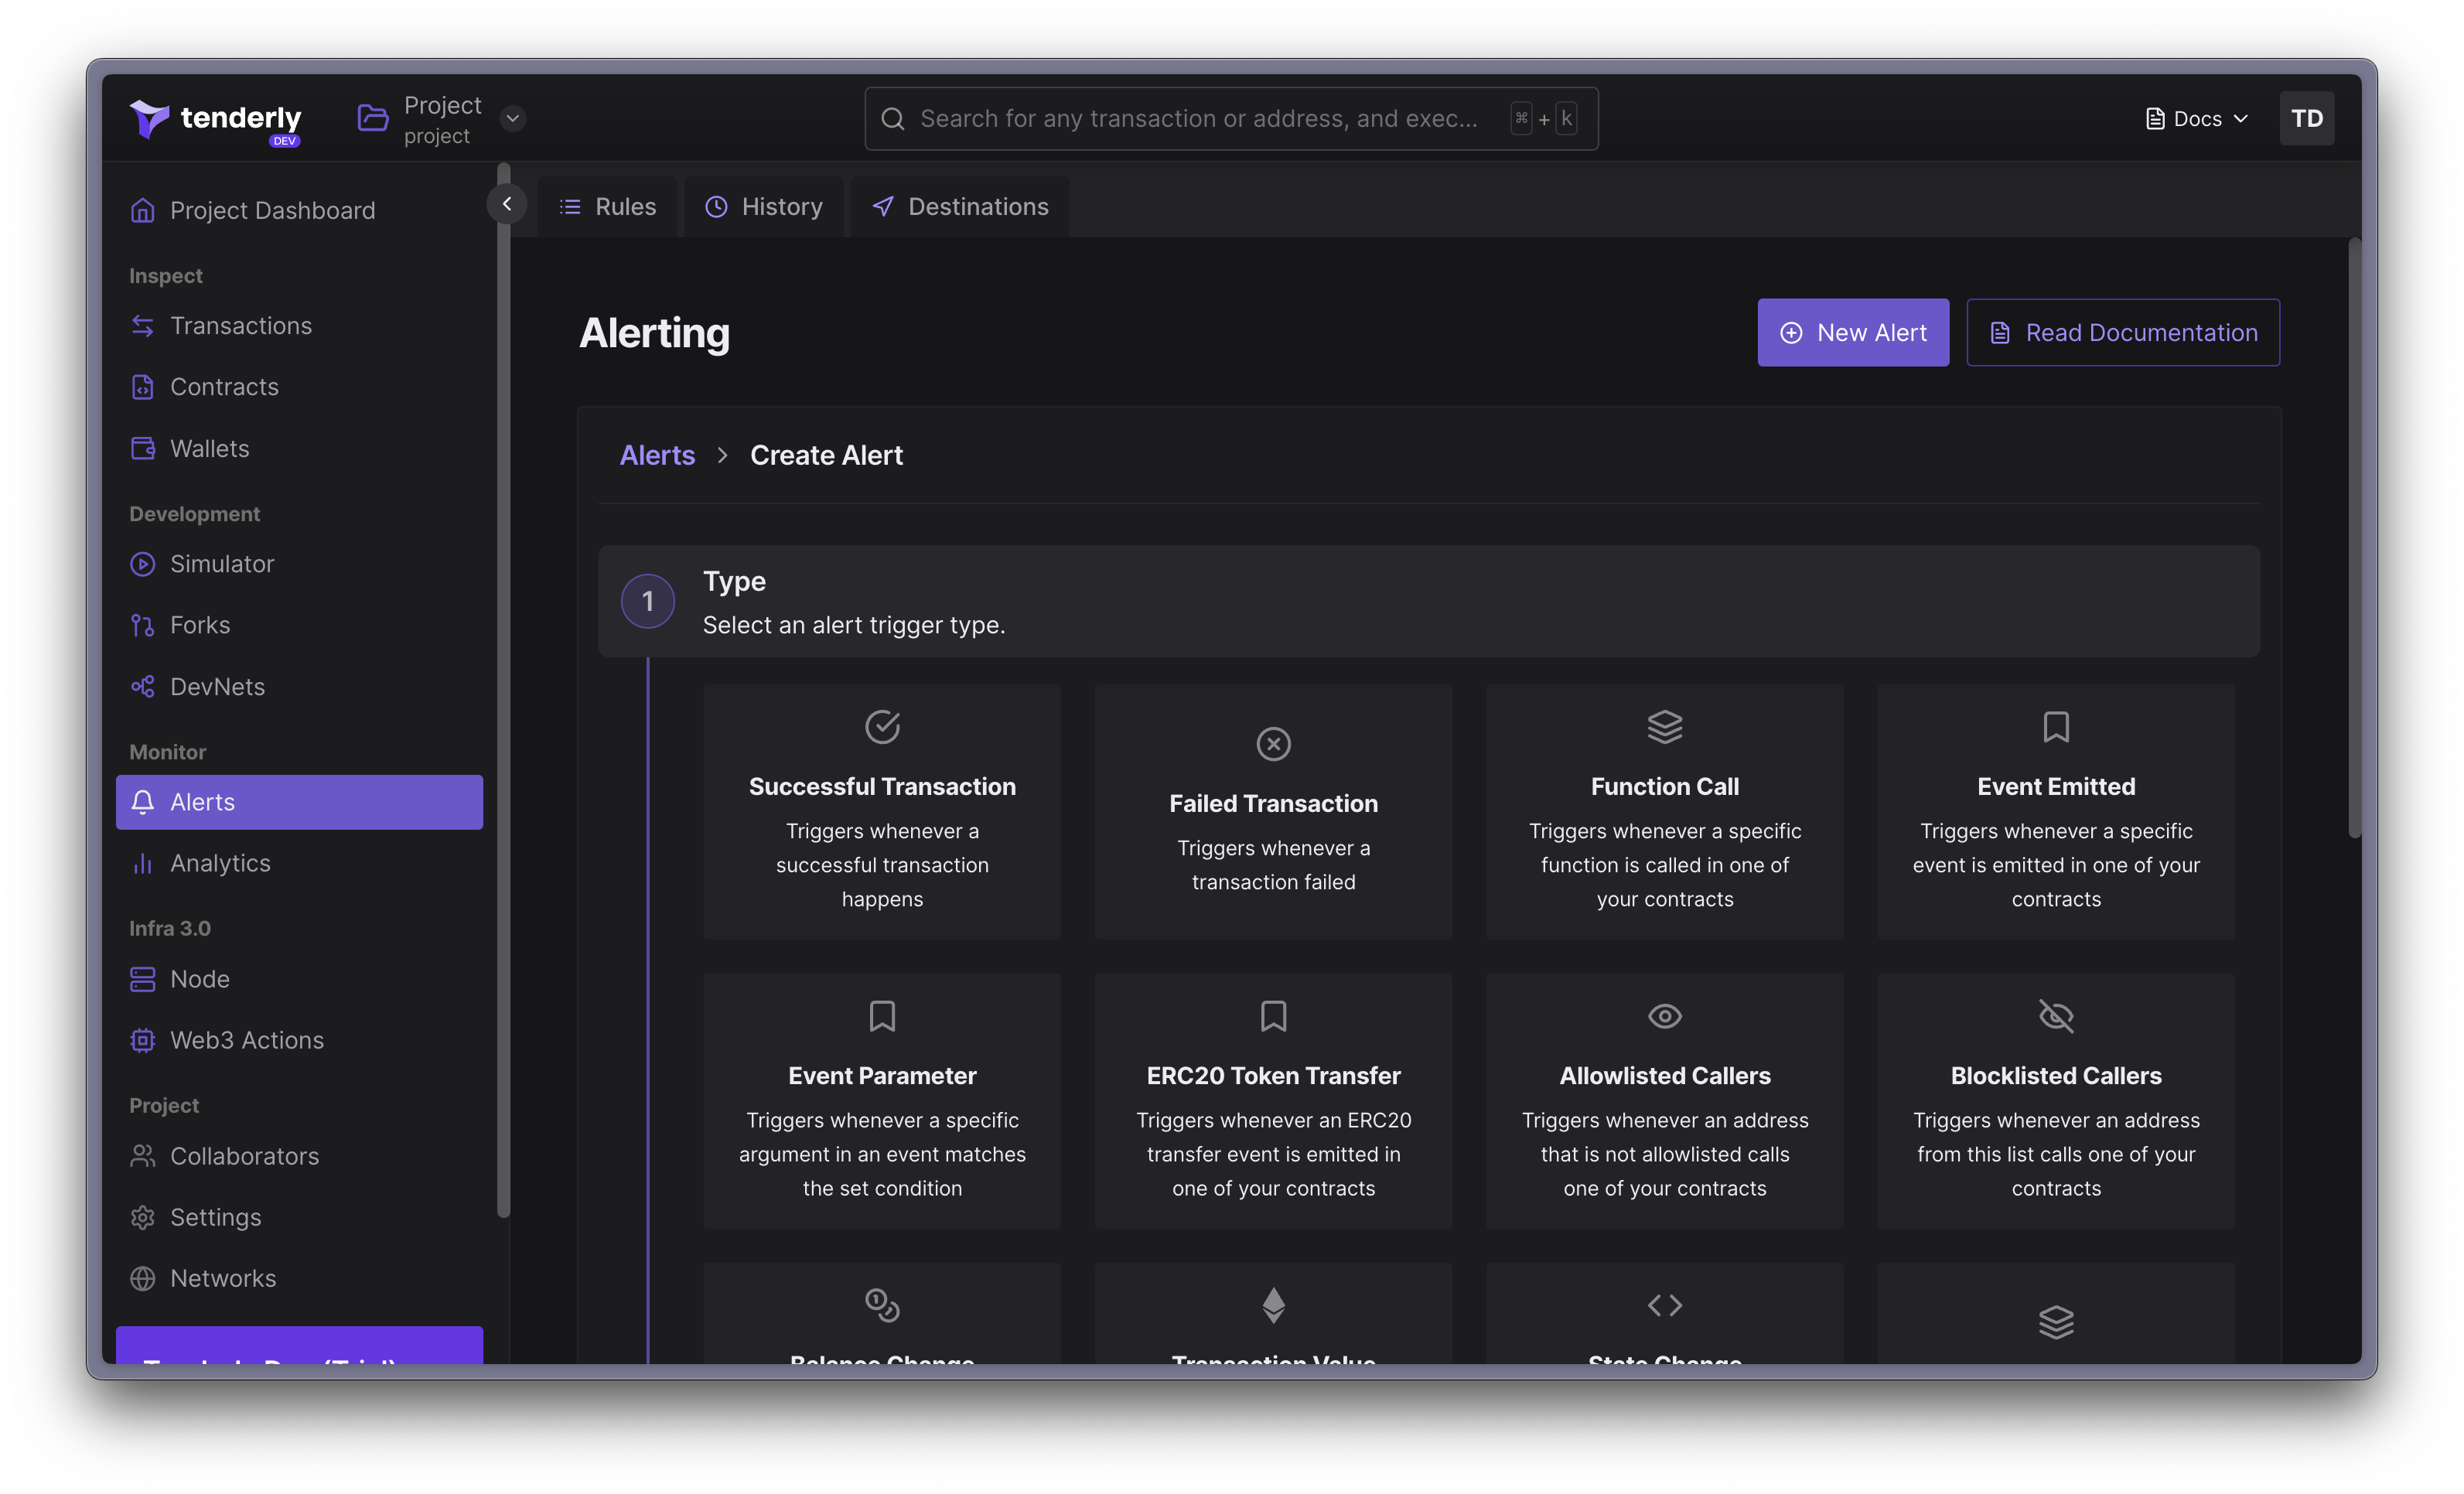Select Successful Transaction alert type

(882, 812)
